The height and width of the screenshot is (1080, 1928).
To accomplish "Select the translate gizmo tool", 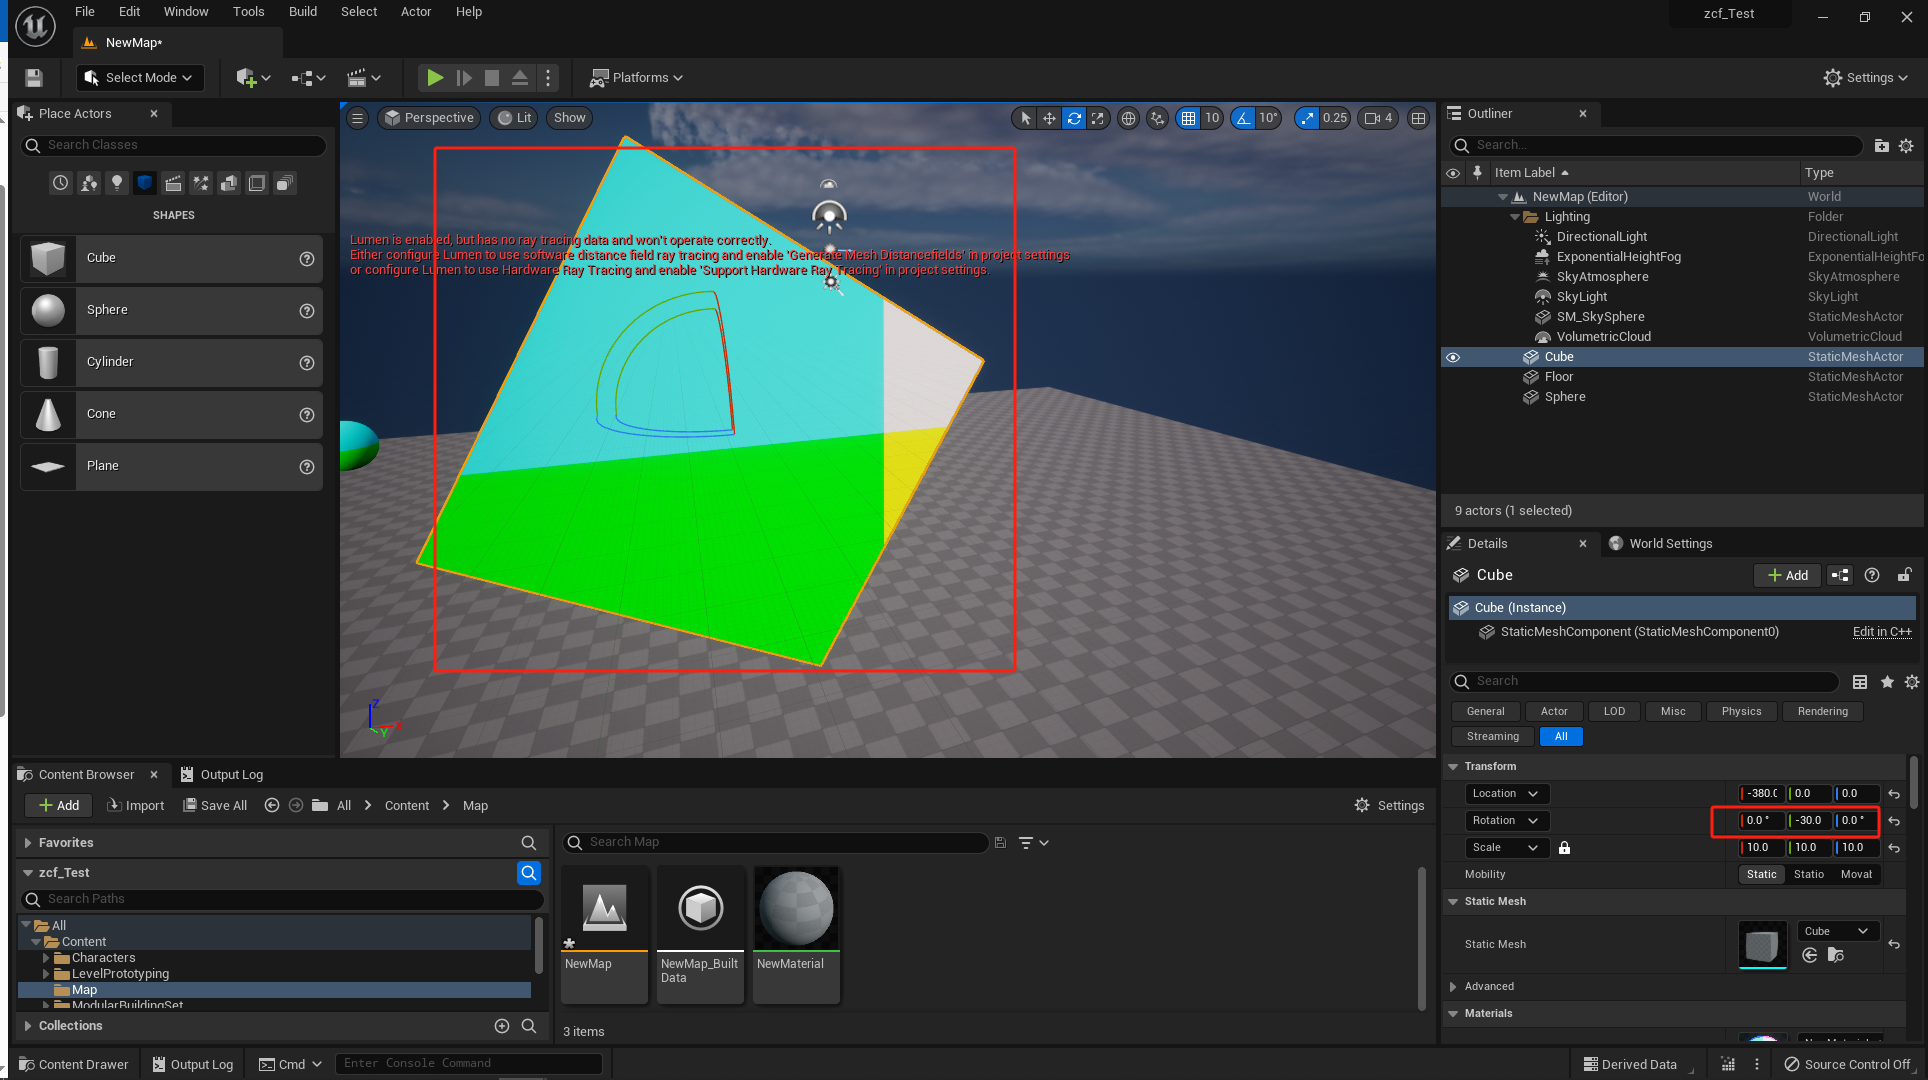I will [1049, 118].
